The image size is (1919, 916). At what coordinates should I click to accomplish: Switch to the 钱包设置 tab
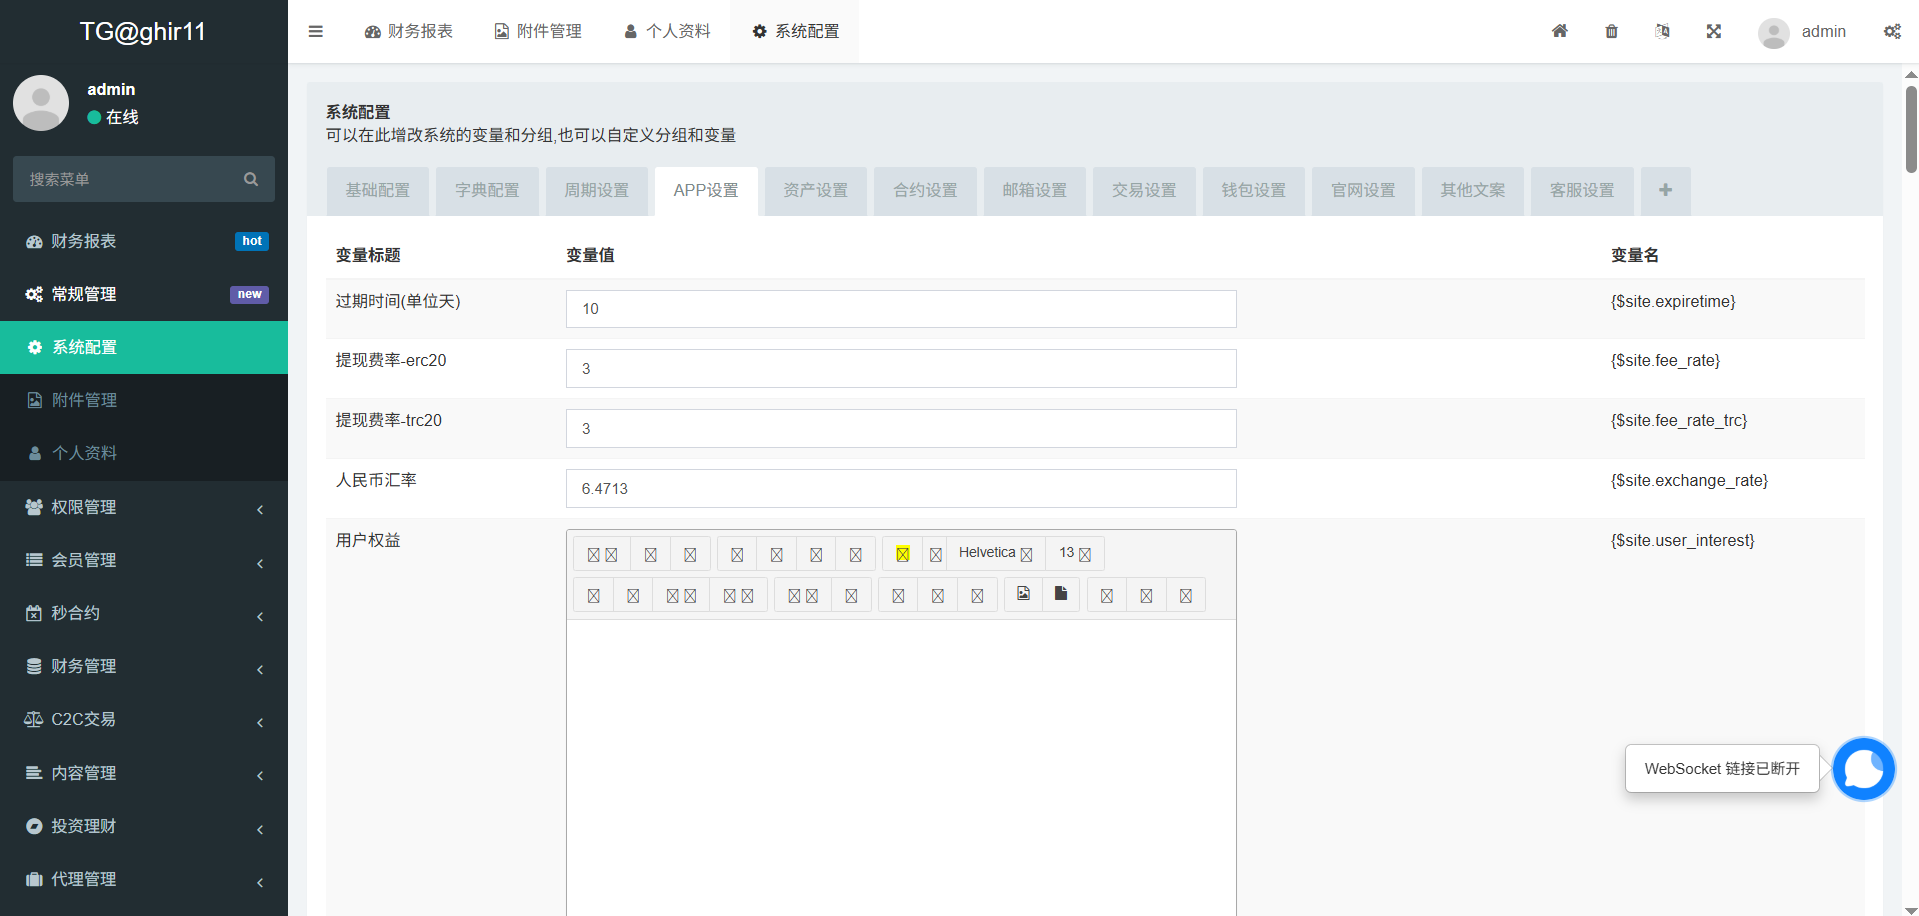click(1253, 190)
